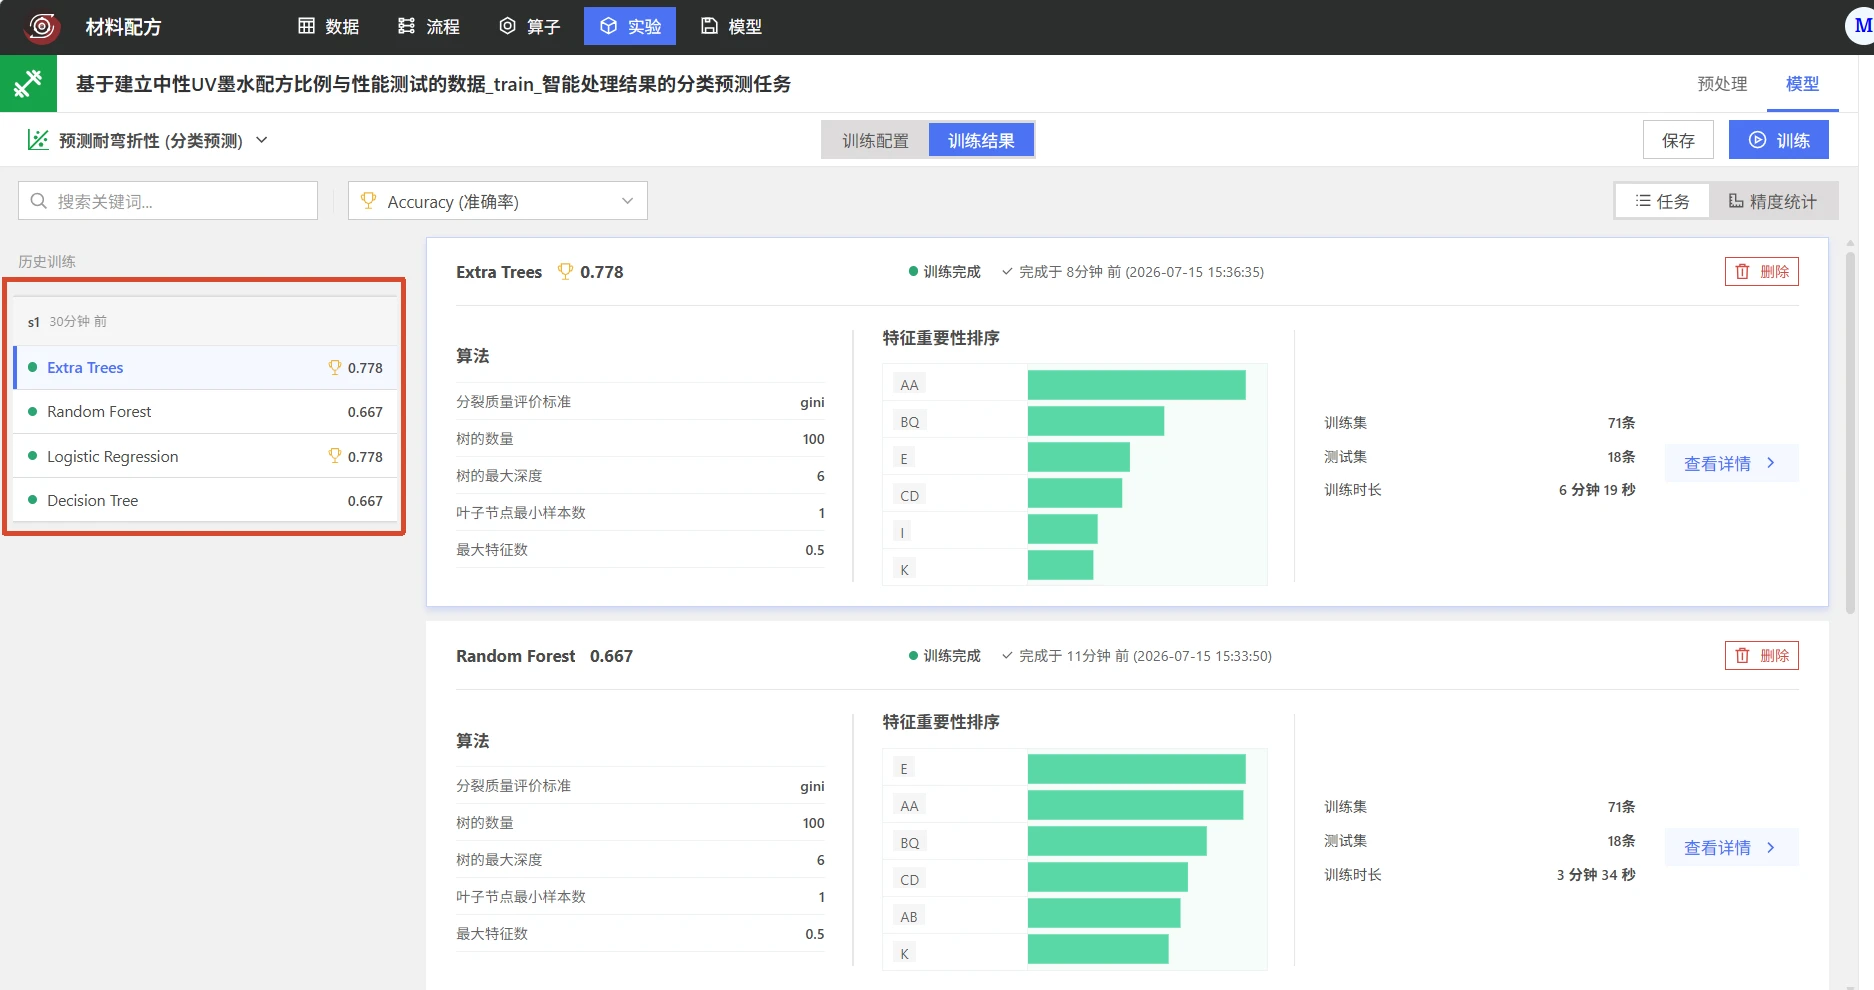Open the Accuracy (准确率) metric dropdown

(x=497, y=201)
